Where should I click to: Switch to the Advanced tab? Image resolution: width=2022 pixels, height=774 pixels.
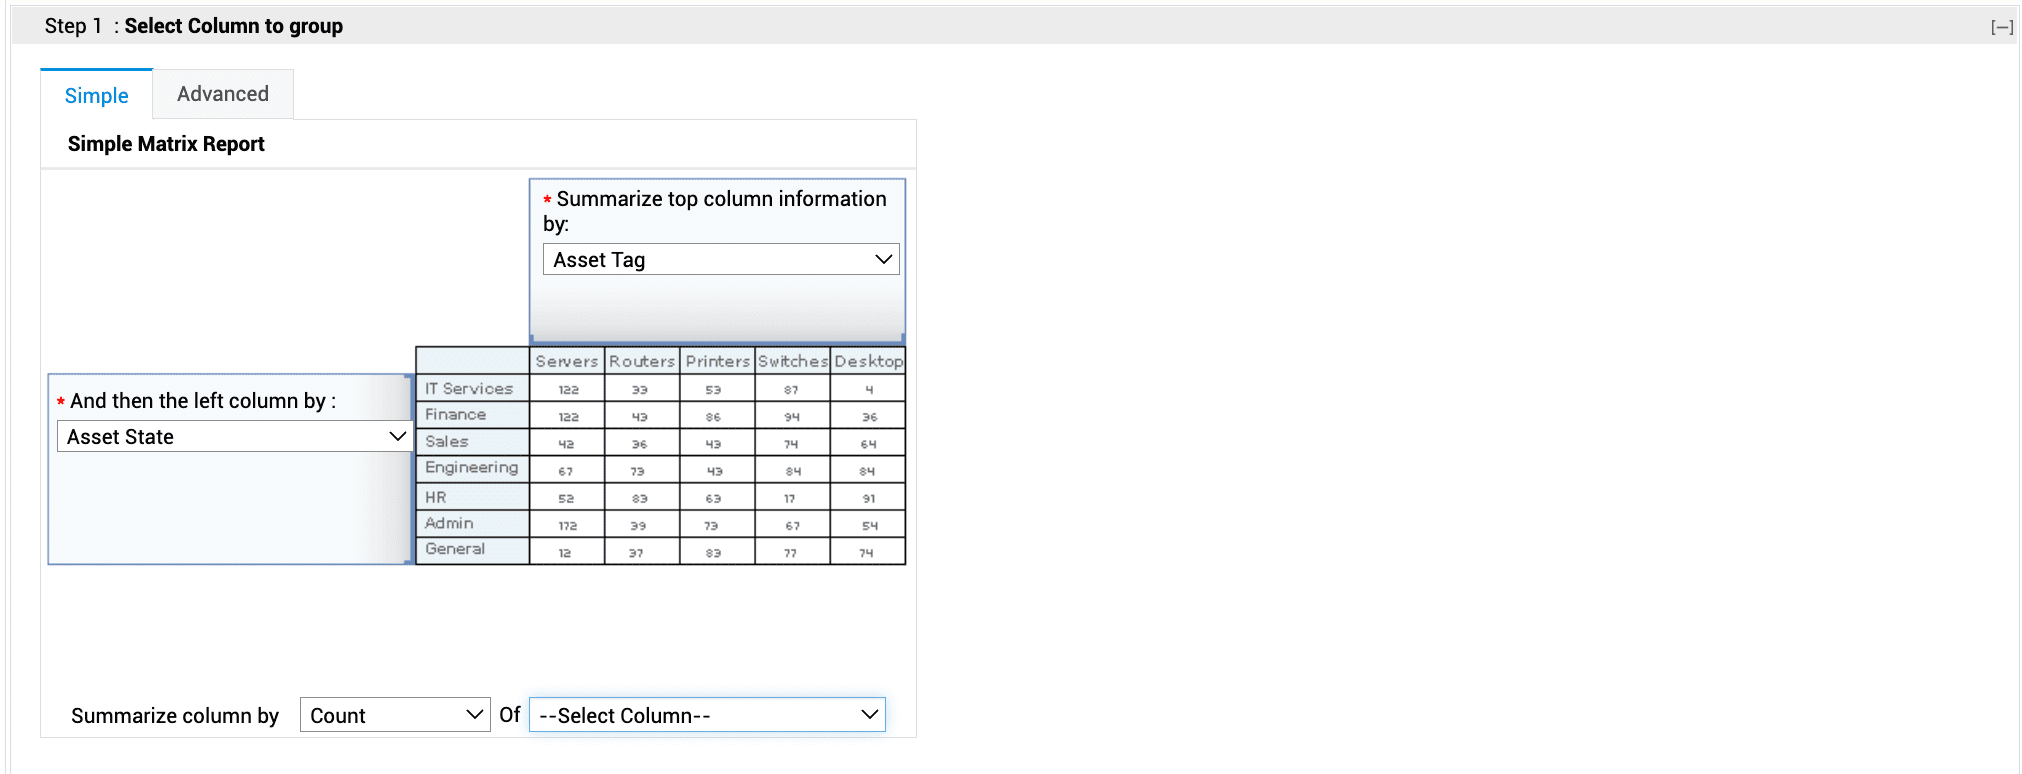click(222, 94)
